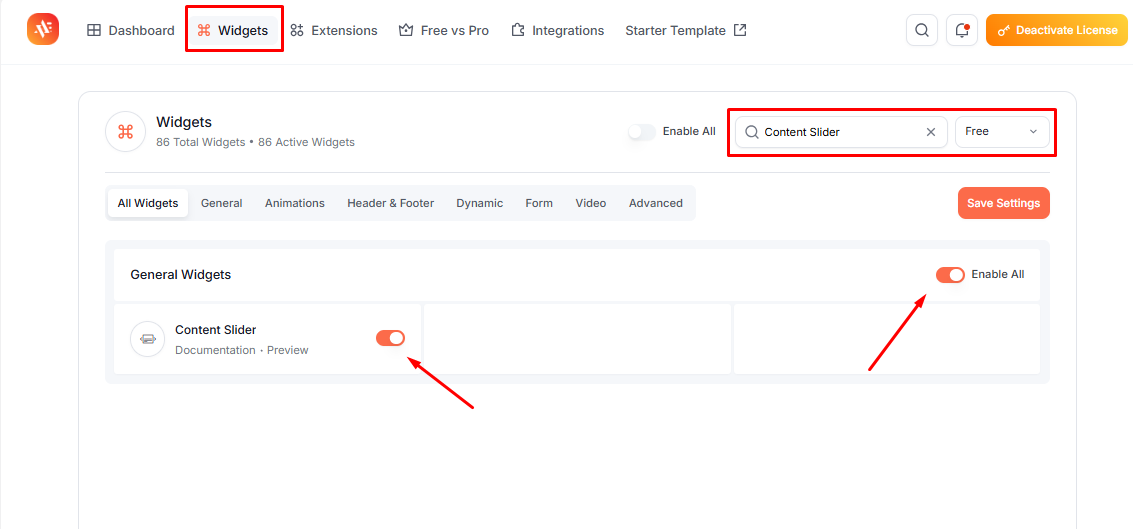The image size is (1133, 529).
Task: Click the '86 Total Widgets' count text
Action: [x=201, y=142]
